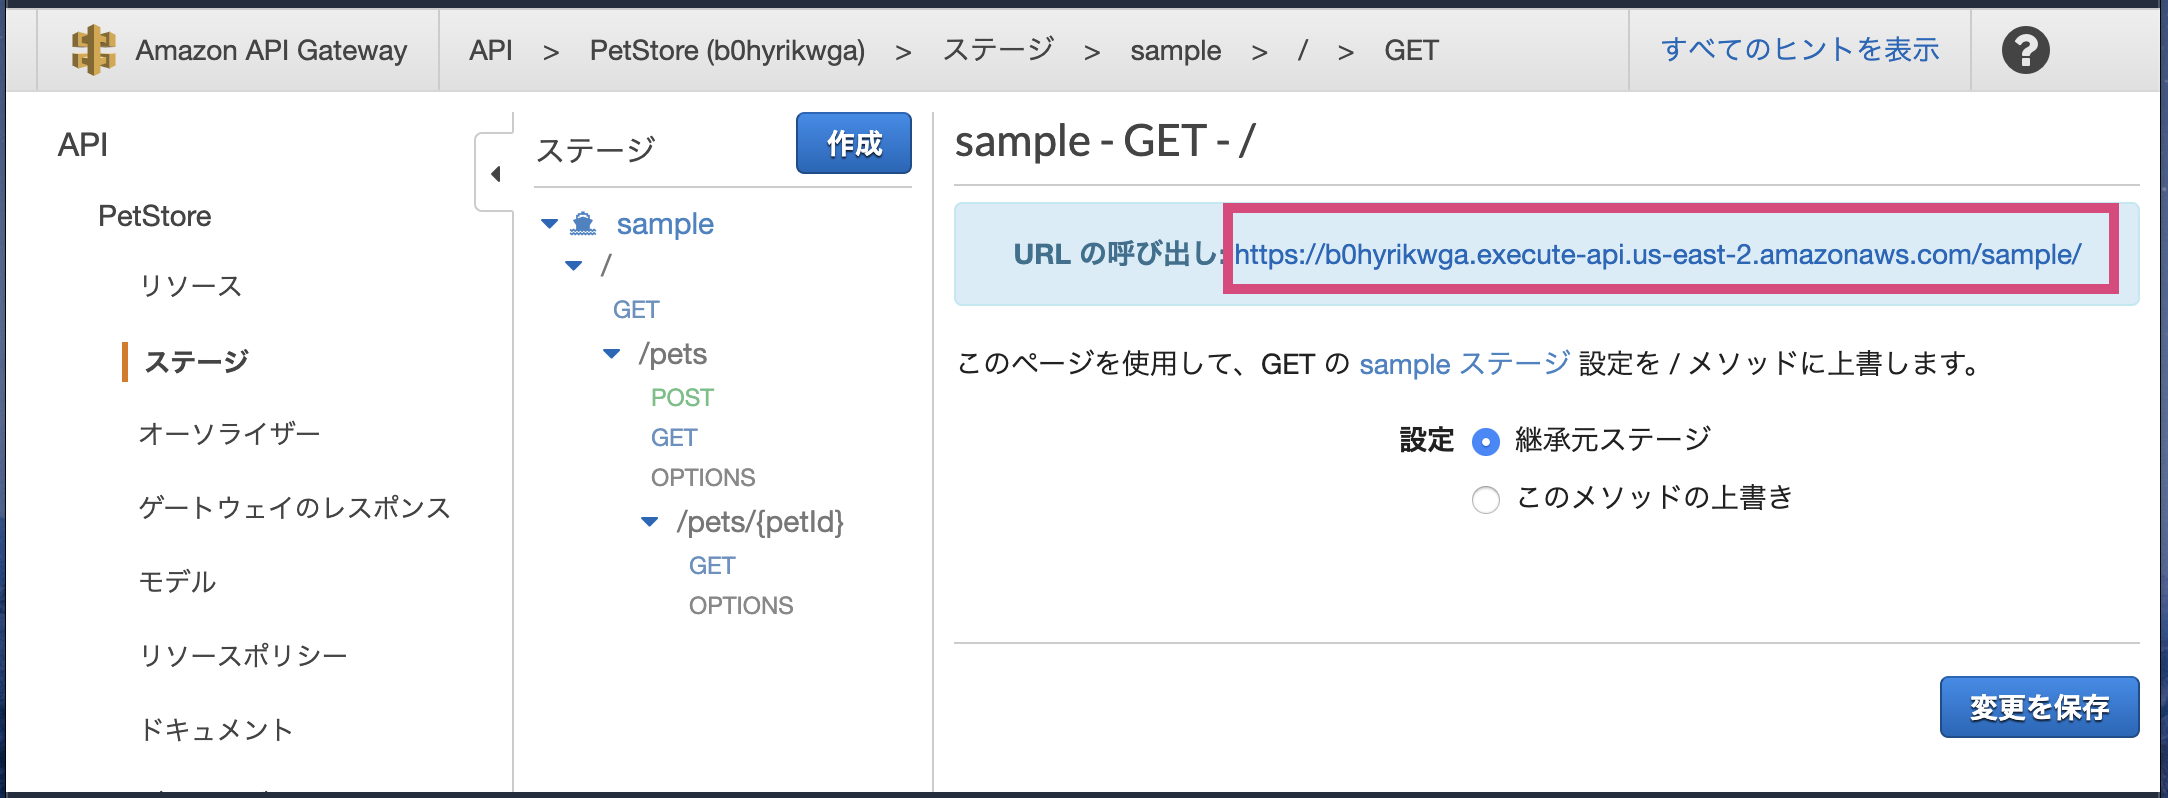Collapse the /pets/{petId} resource node

click(x=649, y=522)
